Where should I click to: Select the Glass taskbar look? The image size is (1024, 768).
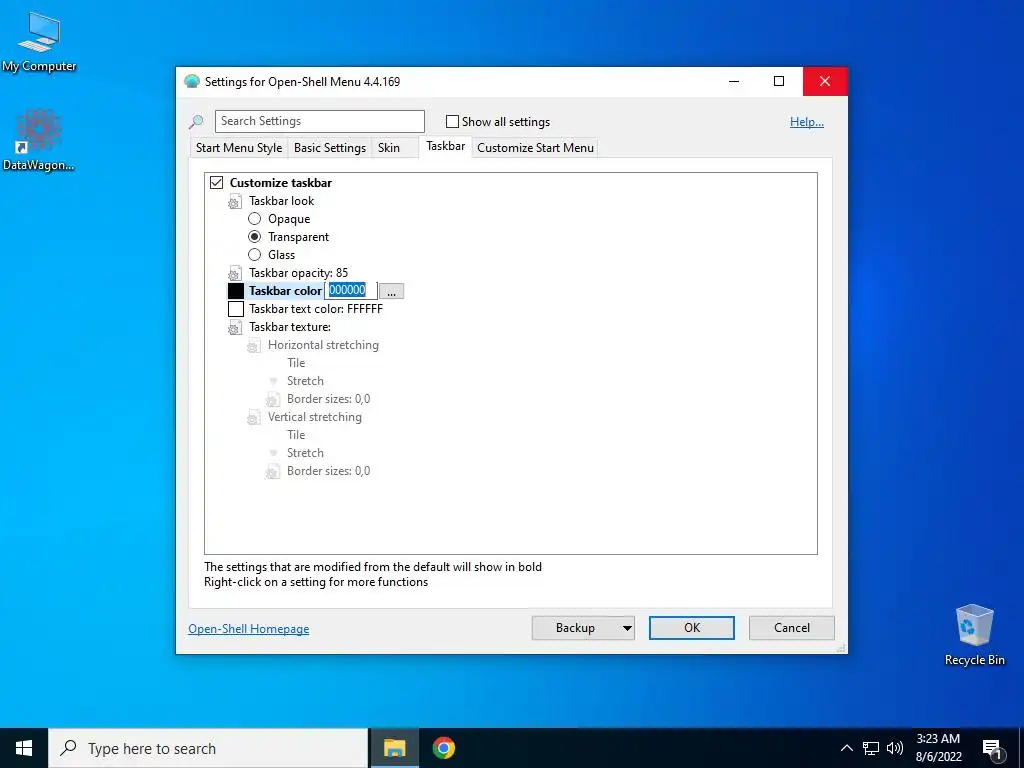click(255, 255)
